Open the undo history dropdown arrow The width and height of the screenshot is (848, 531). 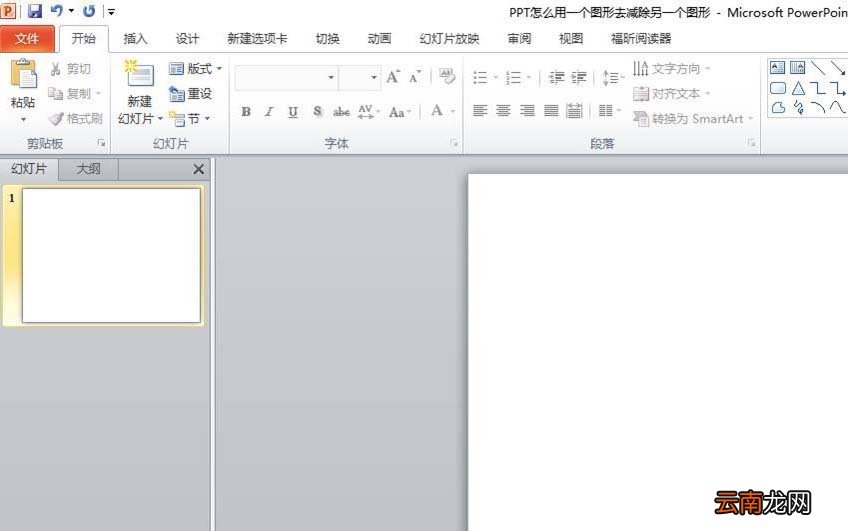point(71,11)
